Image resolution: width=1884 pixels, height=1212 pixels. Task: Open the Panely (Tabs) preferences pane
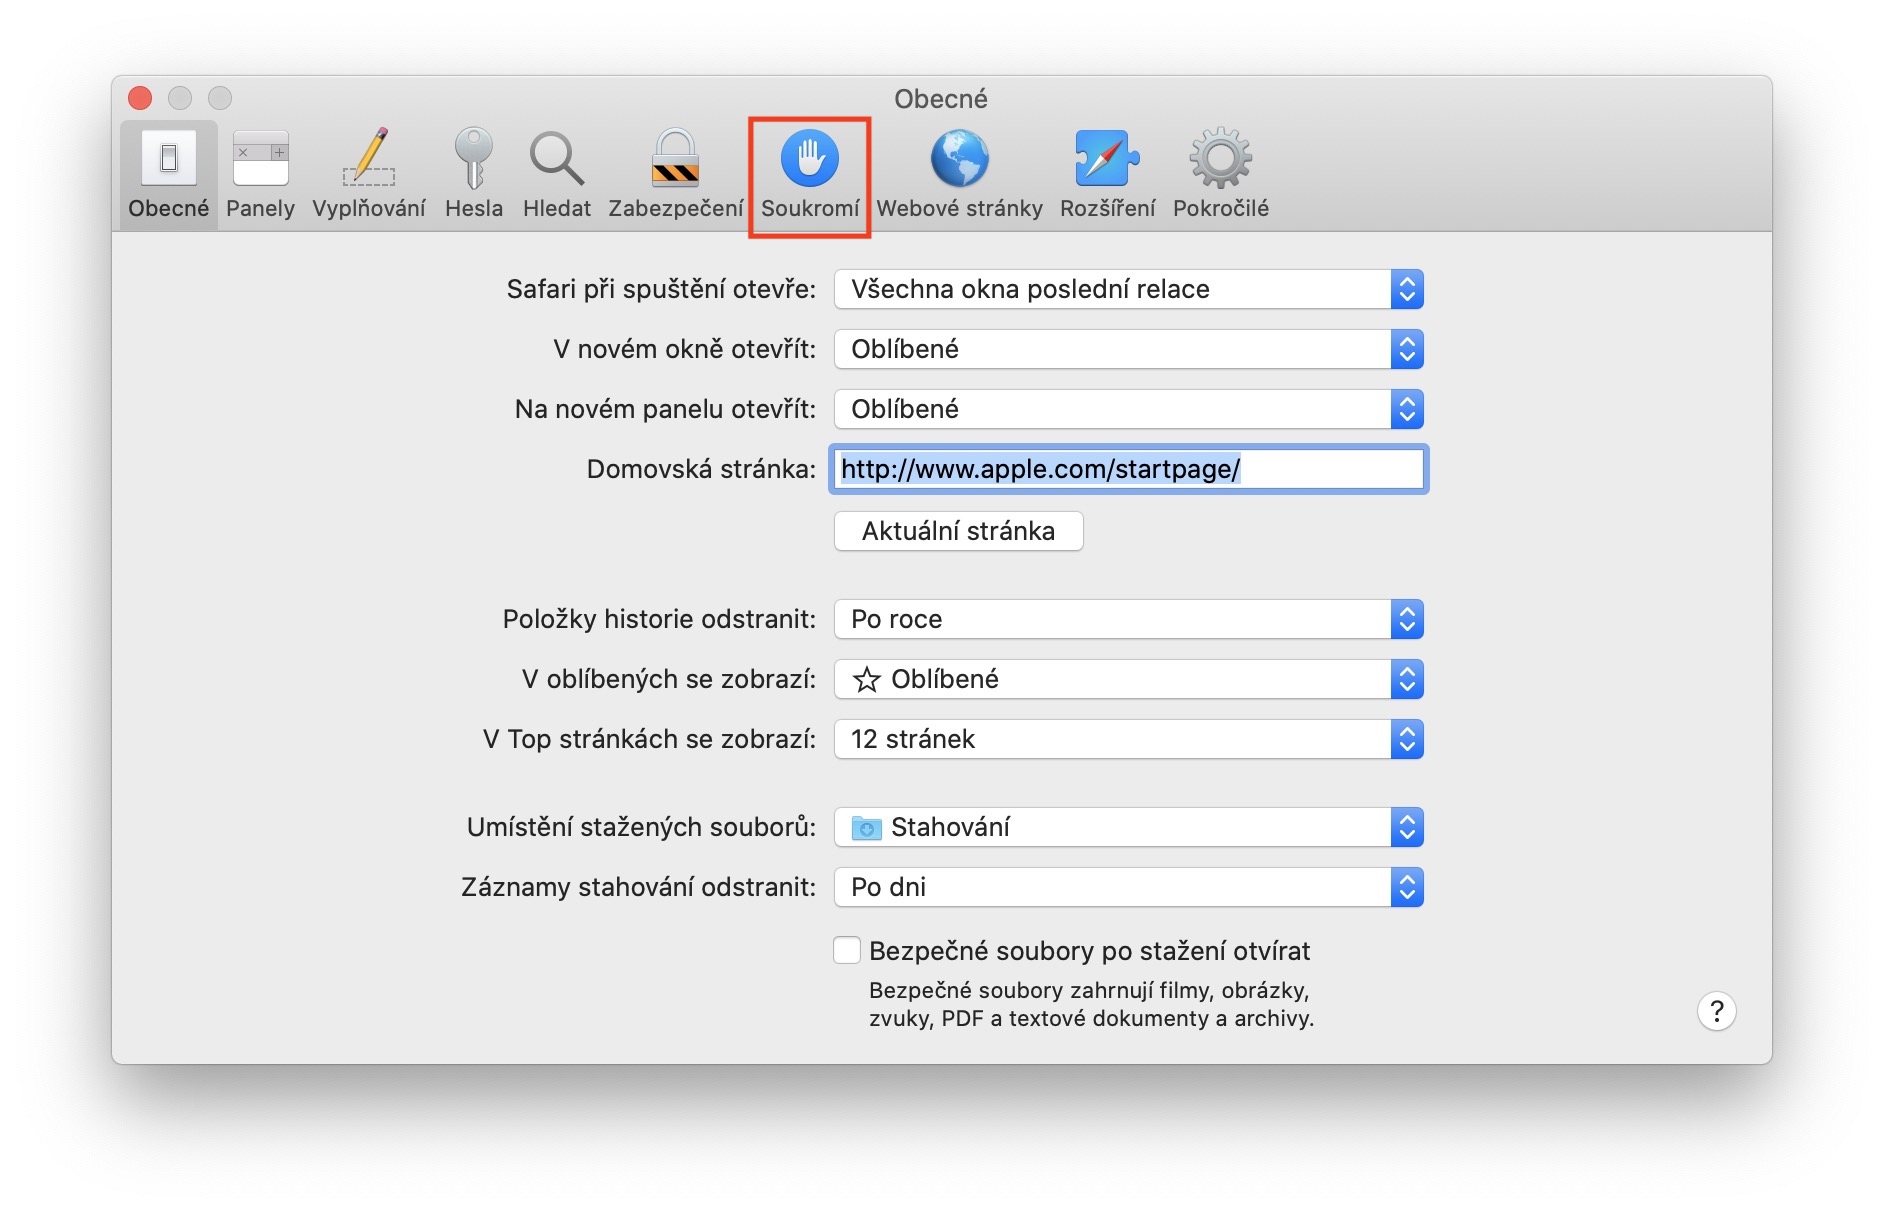(260, 174)
